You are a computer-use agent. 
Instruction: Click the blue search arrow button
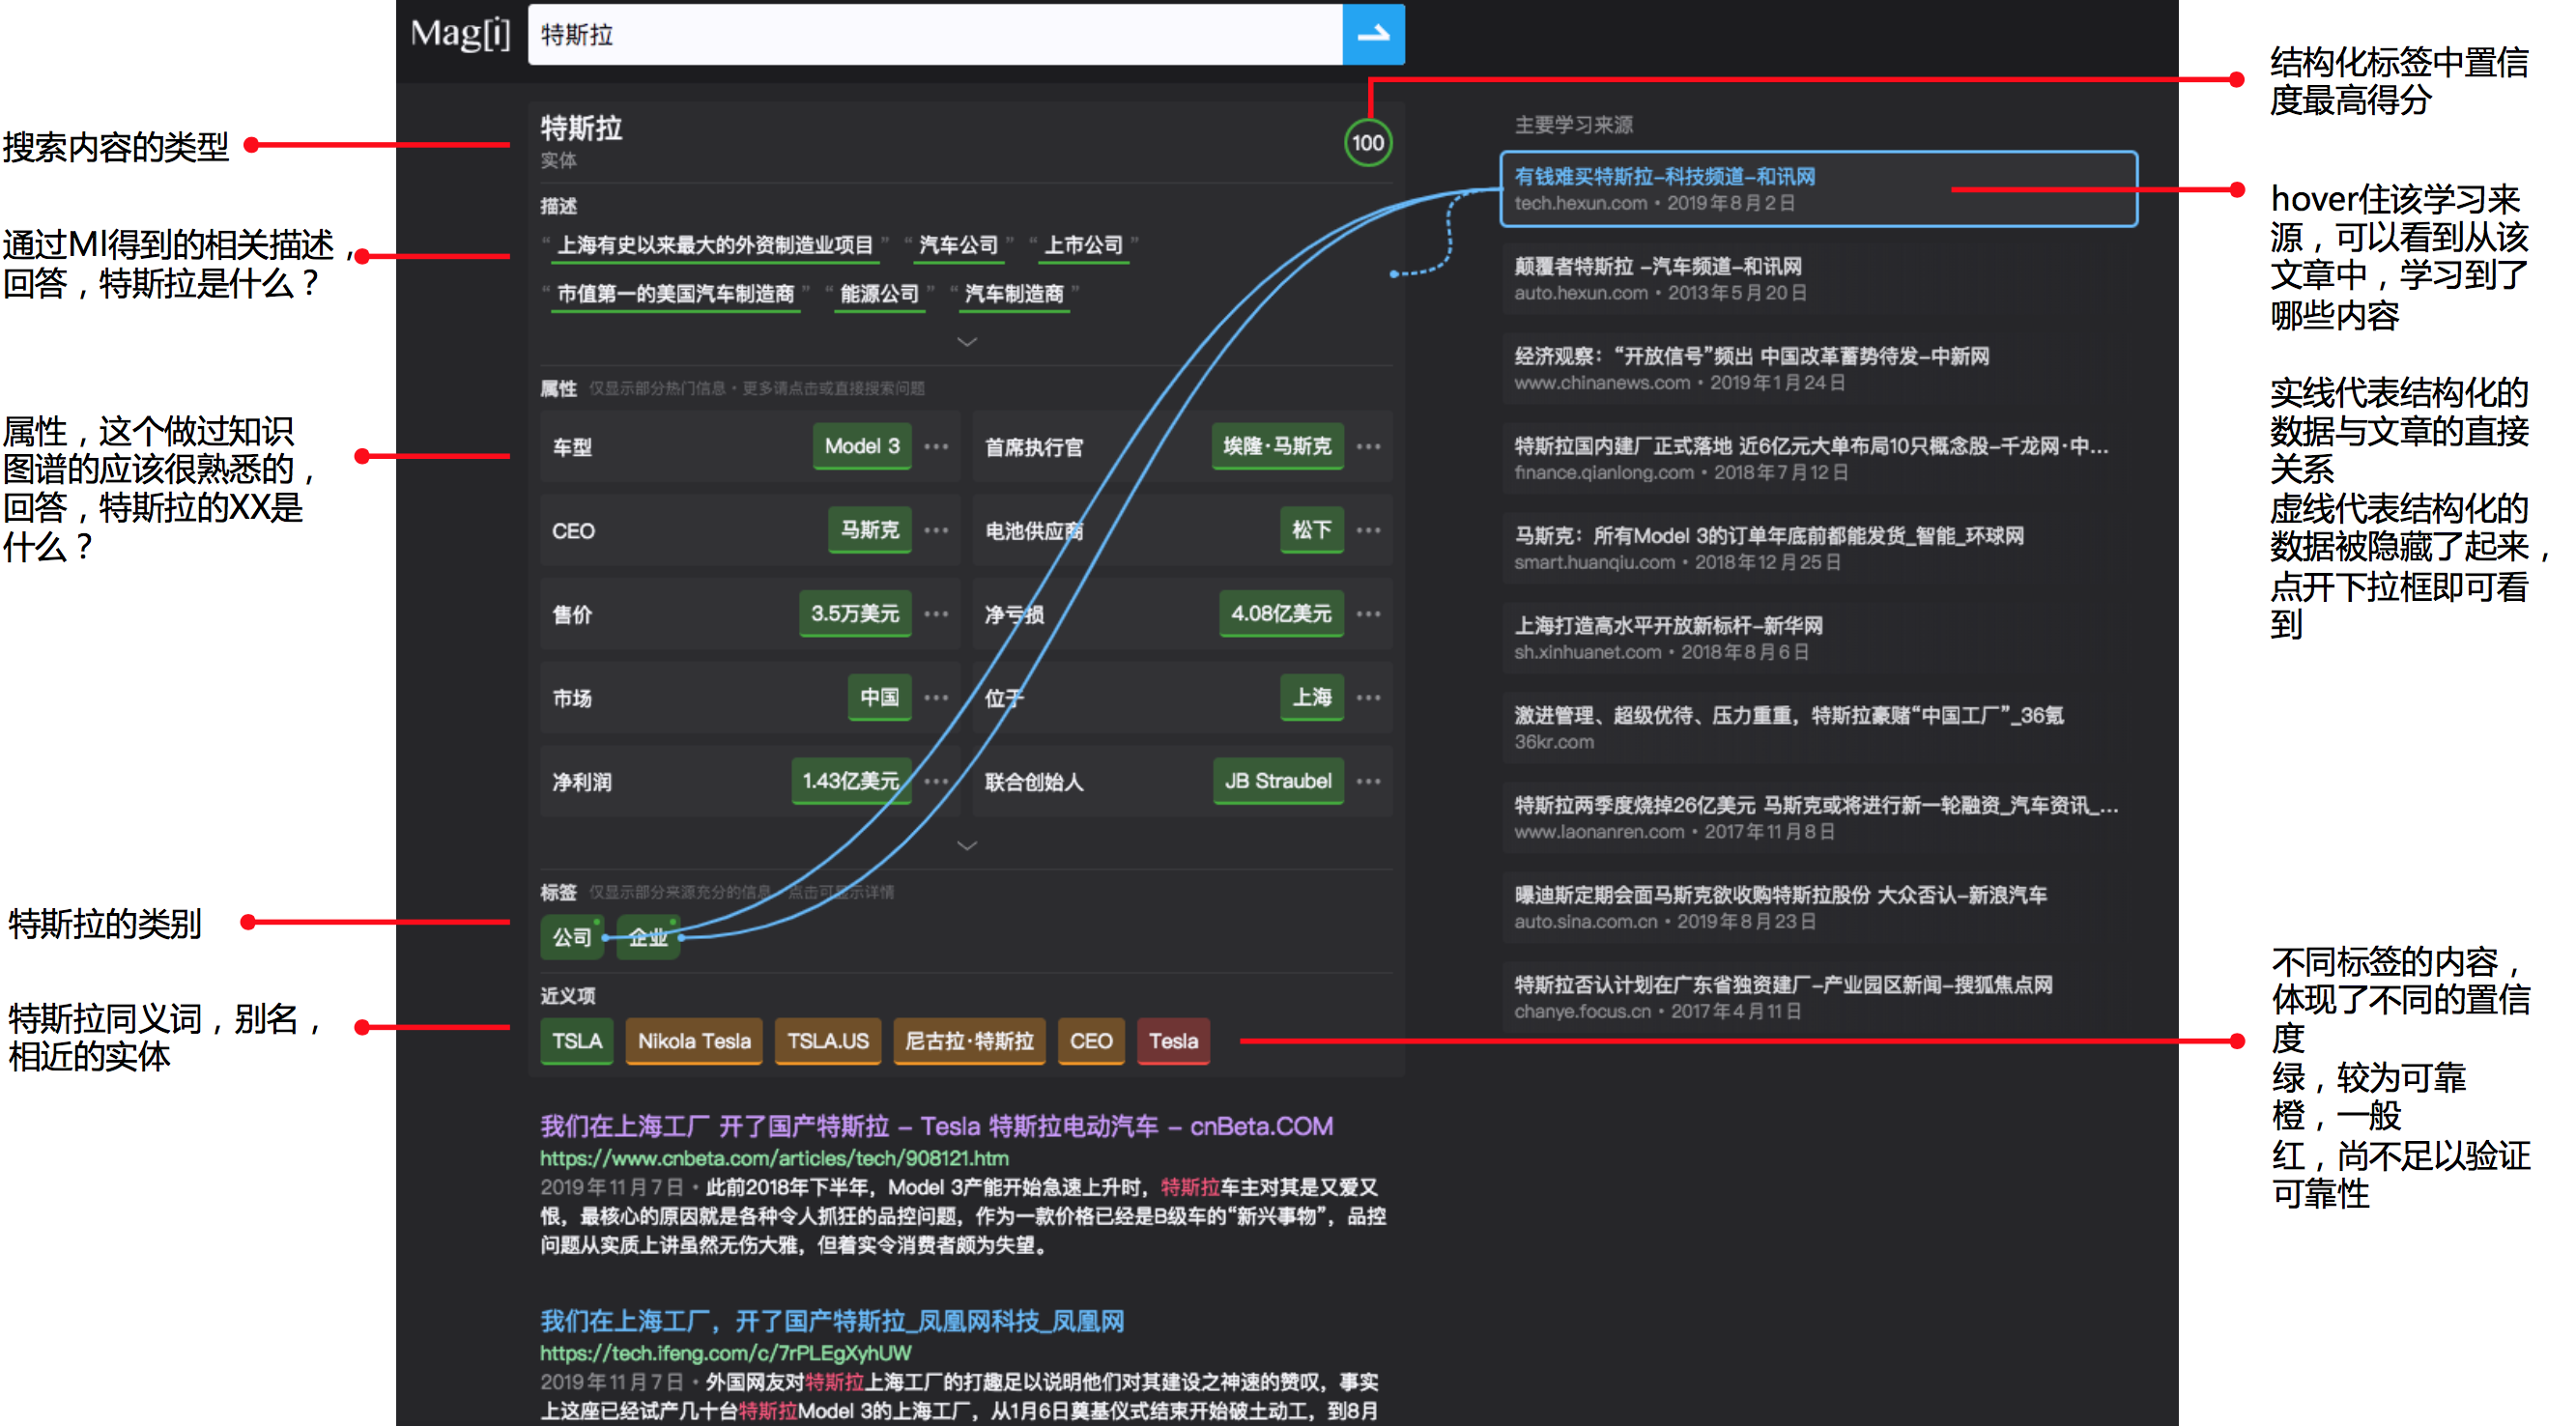pos(1372,35)
